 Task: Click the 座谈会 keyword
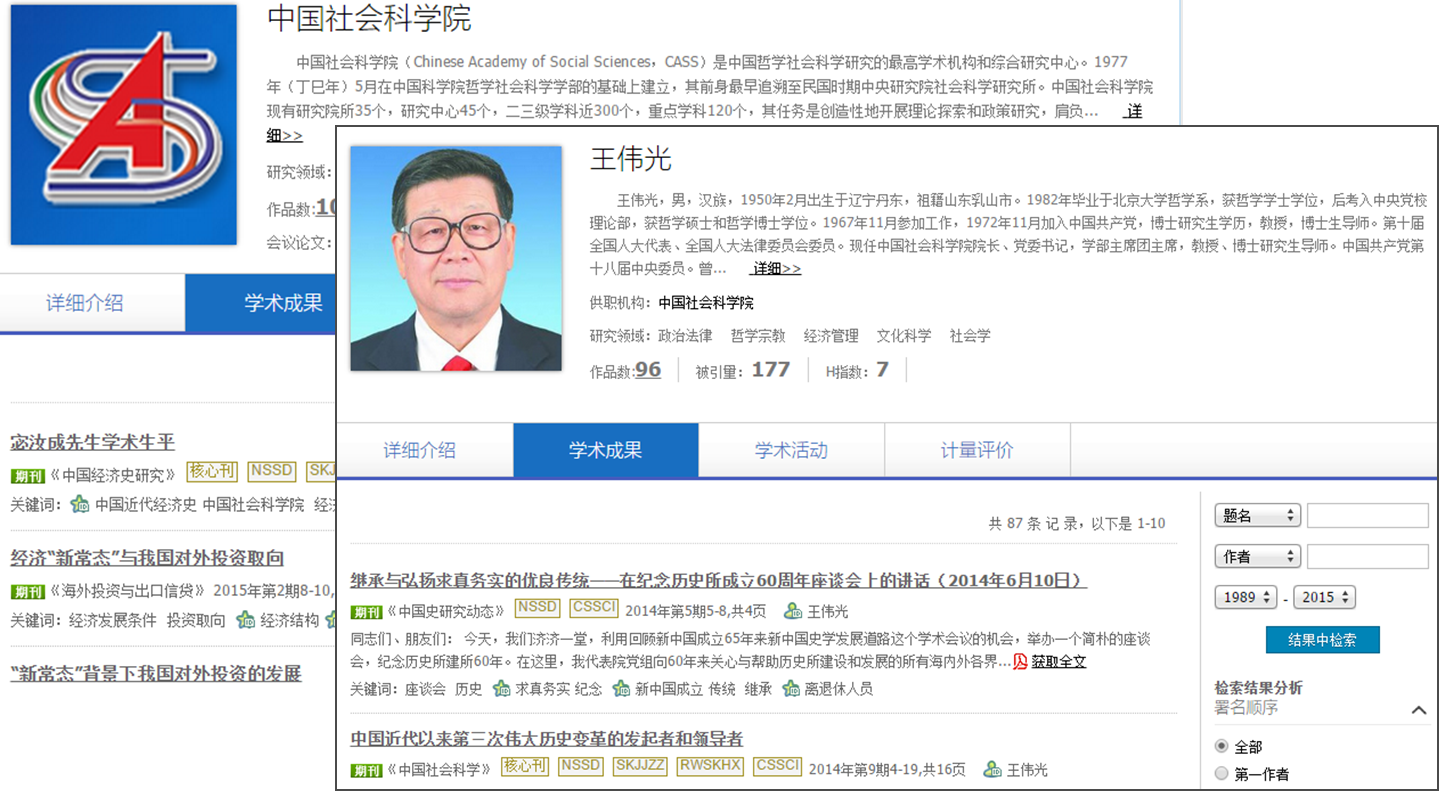pyautogui.click(x=425, y=689)
